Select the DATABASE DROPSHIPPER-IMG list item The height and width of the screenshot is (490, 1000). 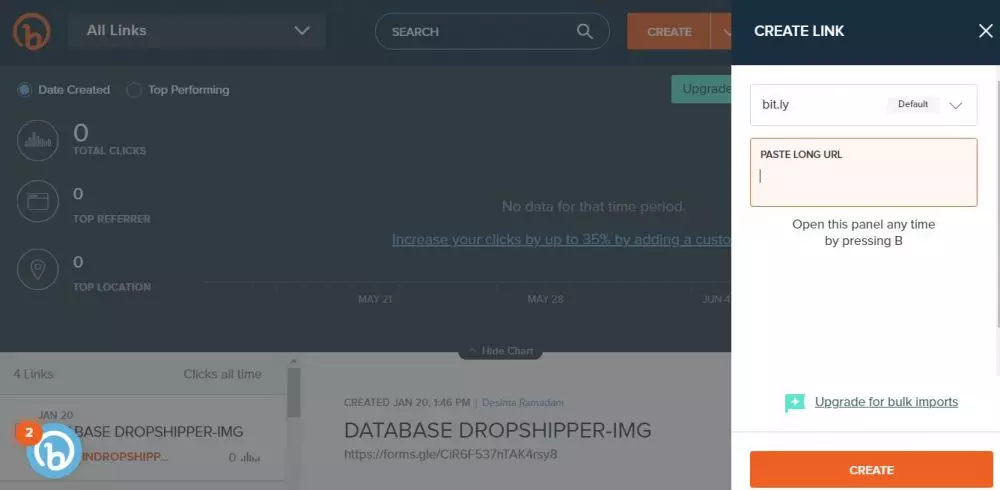coord(143,438)
